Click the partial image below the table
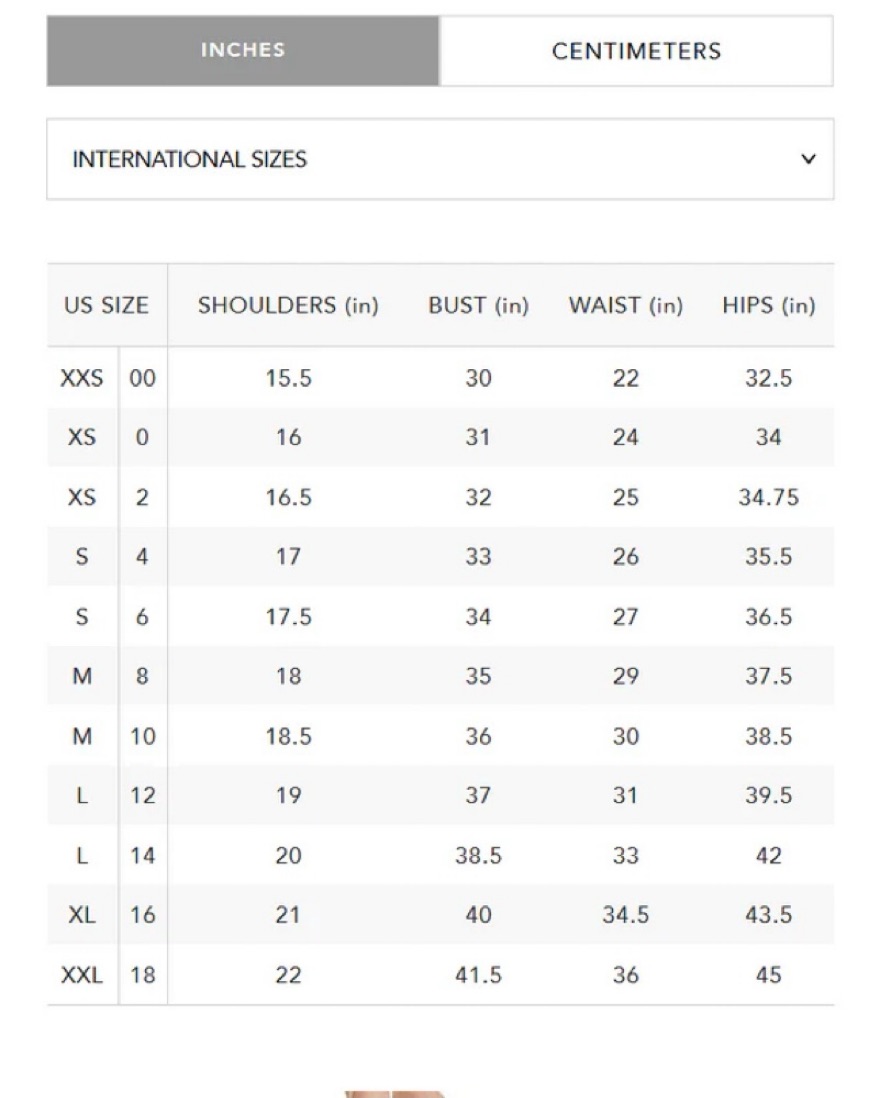This screenshot has height=1098, width=880. click(x=395, y=1092)
